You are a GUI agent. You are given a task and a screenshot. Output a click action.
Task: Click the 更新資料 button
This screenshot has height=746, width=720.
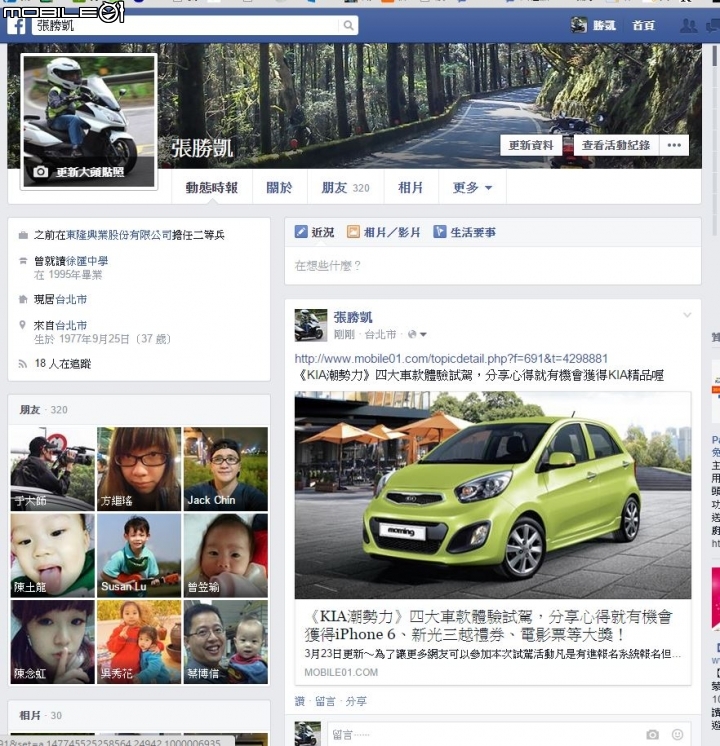click(x=531, y=145)
